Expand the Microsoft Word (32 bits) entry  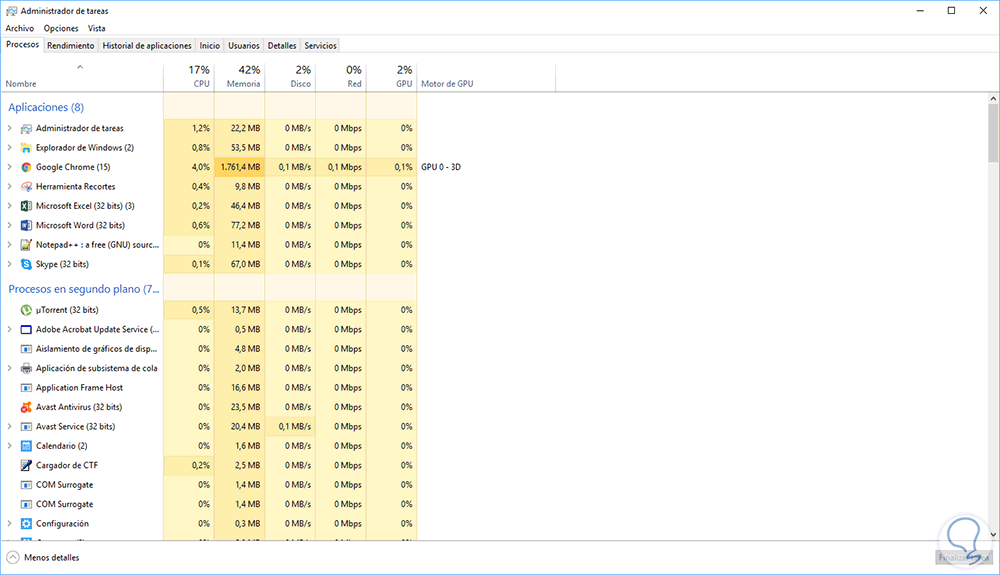point(10,226)
